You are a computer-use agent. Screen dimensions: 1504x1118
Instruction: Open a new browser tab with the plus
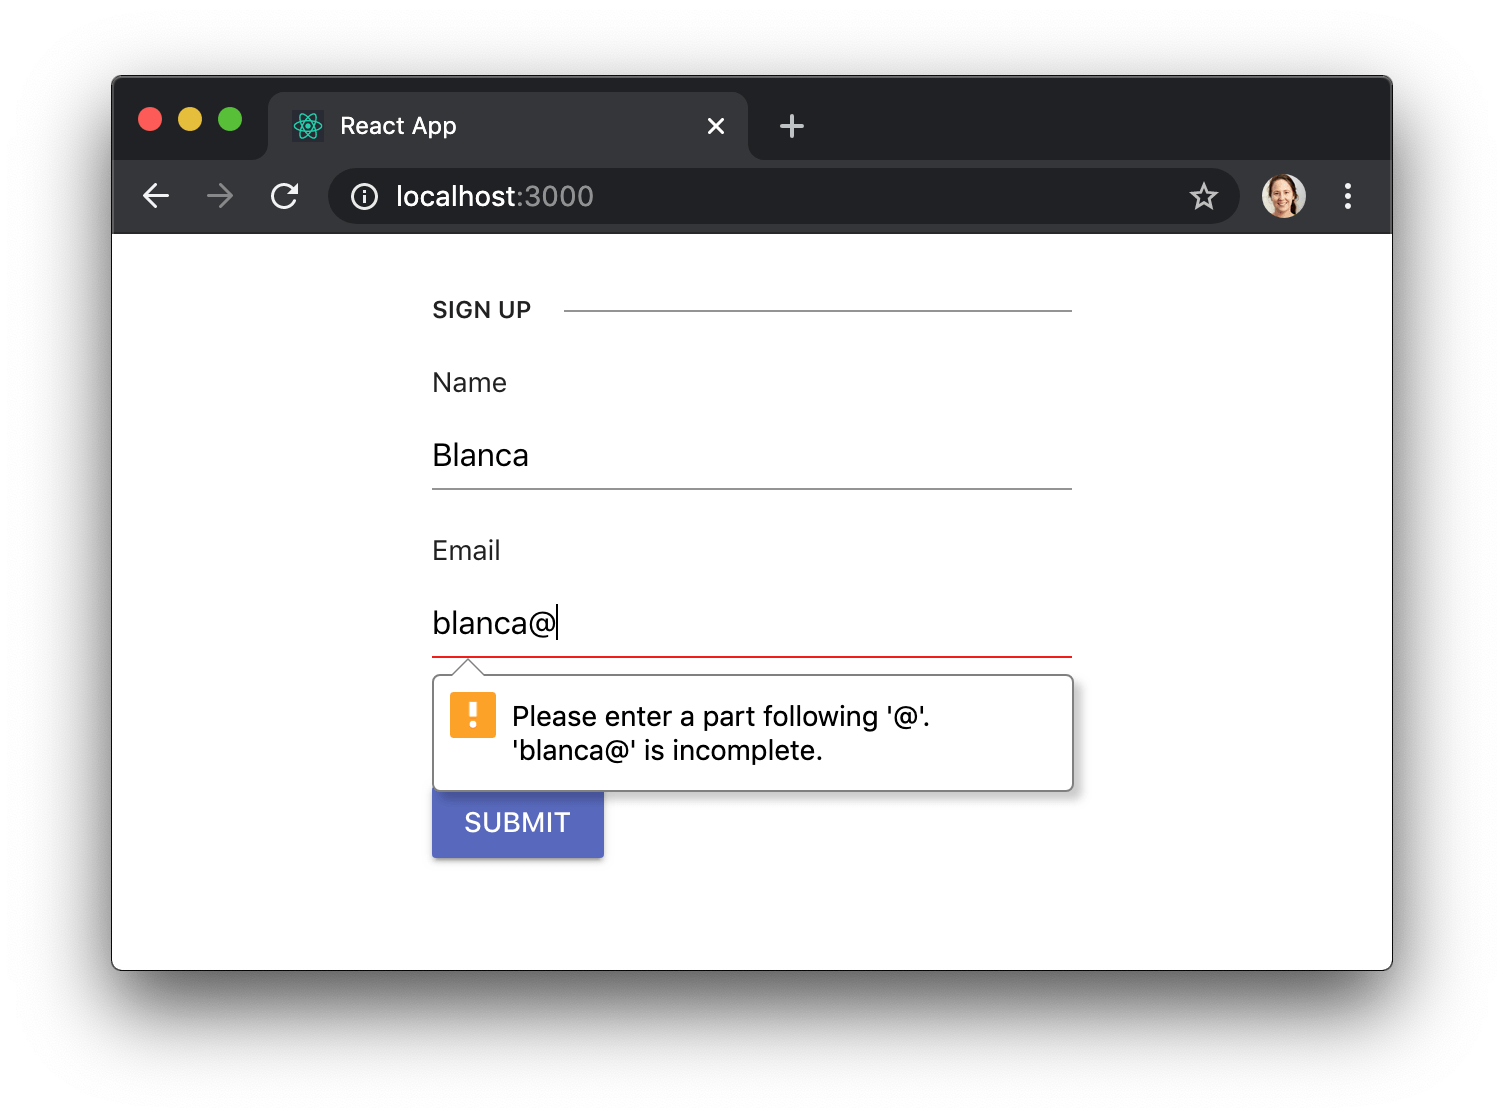tap(791, 126)
